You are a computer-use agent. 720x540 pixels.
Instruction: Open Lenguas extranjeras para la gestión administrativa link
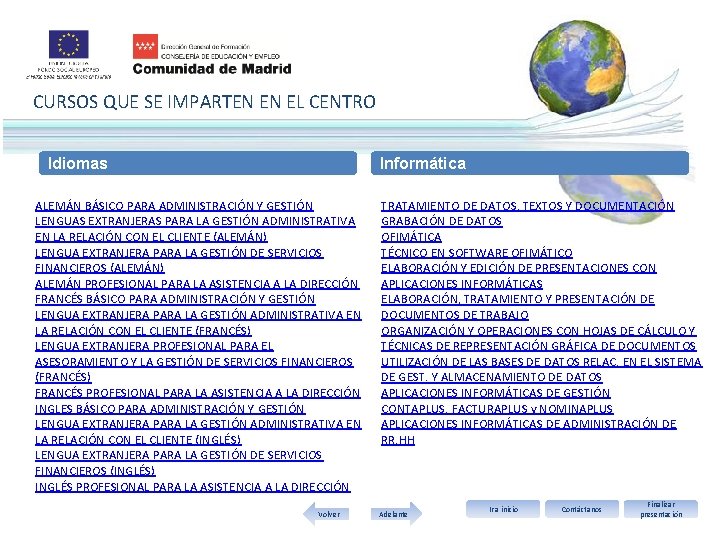[195, 229]
